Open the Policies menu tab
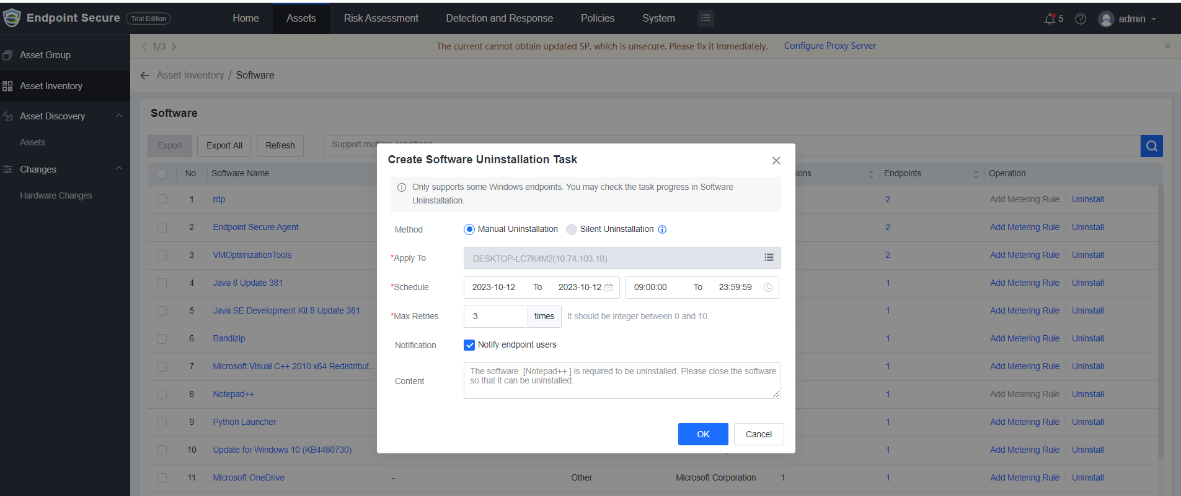The image size is (1181, 496). (x=597, y=18)
